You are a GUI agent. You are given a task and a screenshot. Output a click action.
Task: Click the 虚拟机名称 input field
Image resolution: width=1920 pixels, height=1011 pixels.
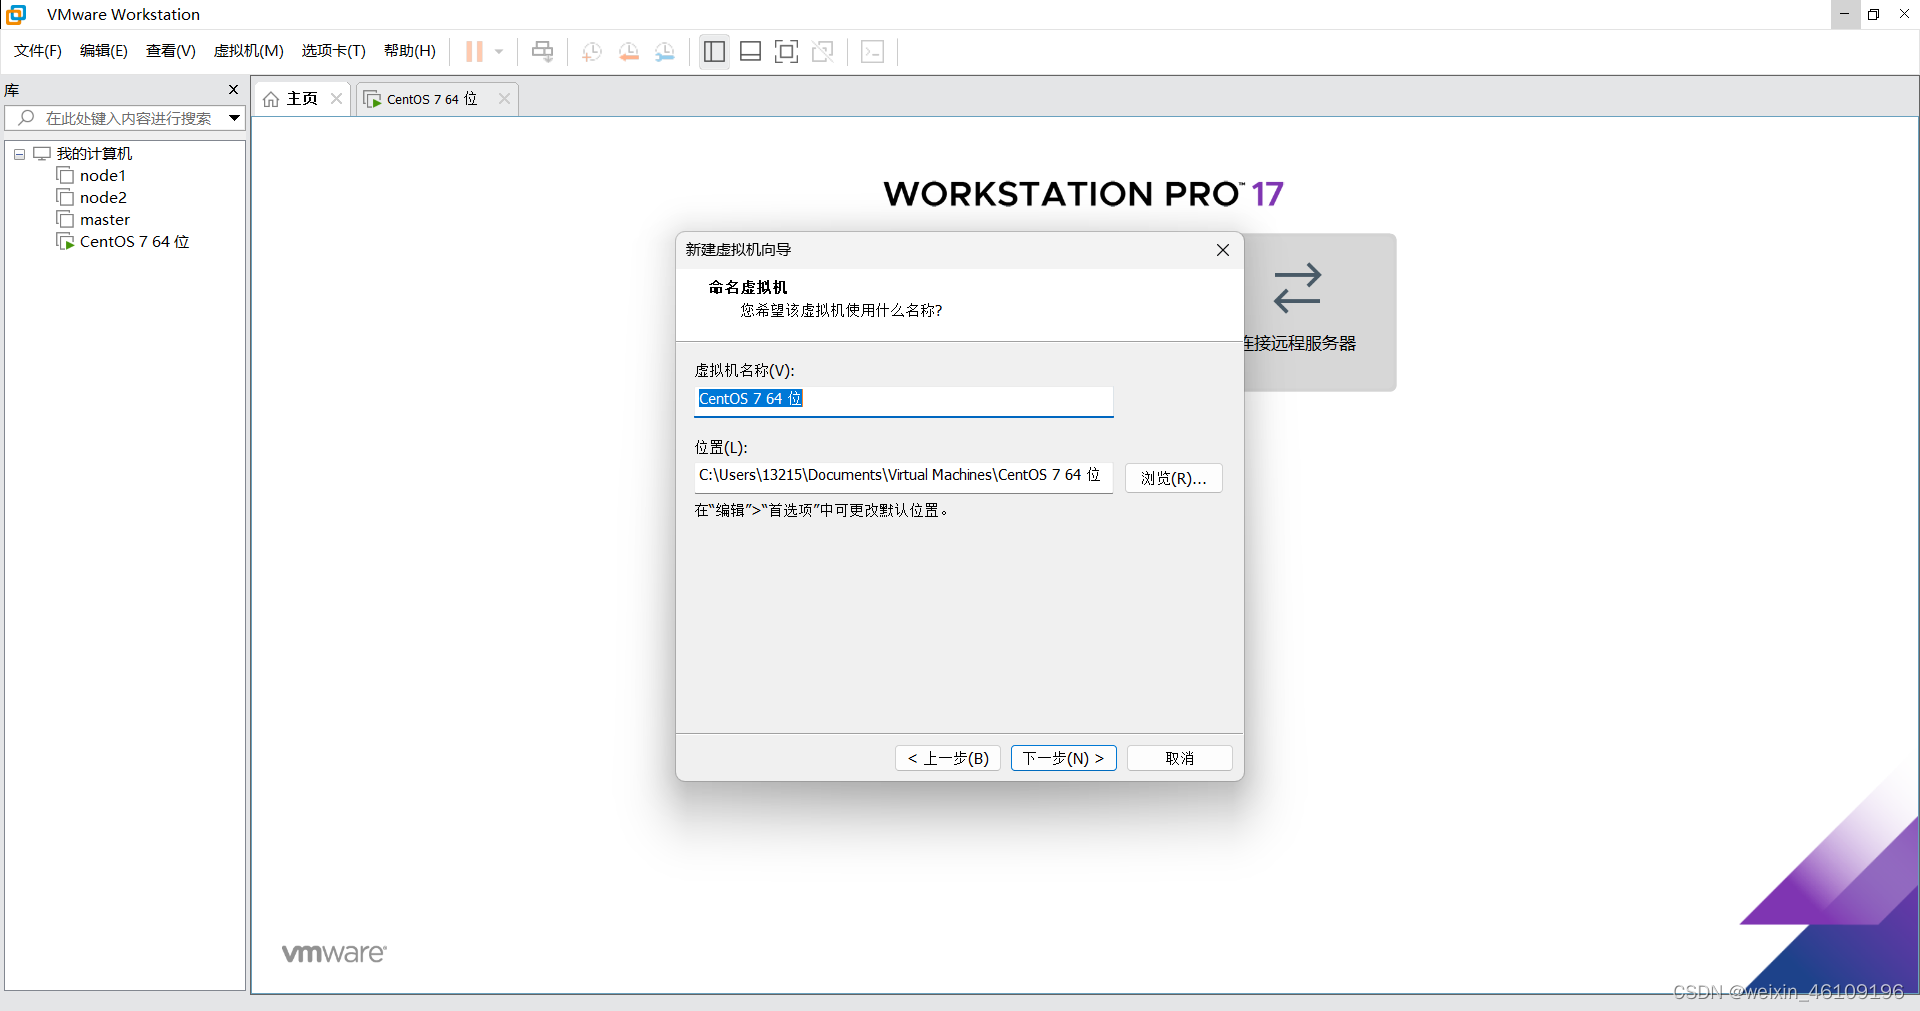pos(904,400)
